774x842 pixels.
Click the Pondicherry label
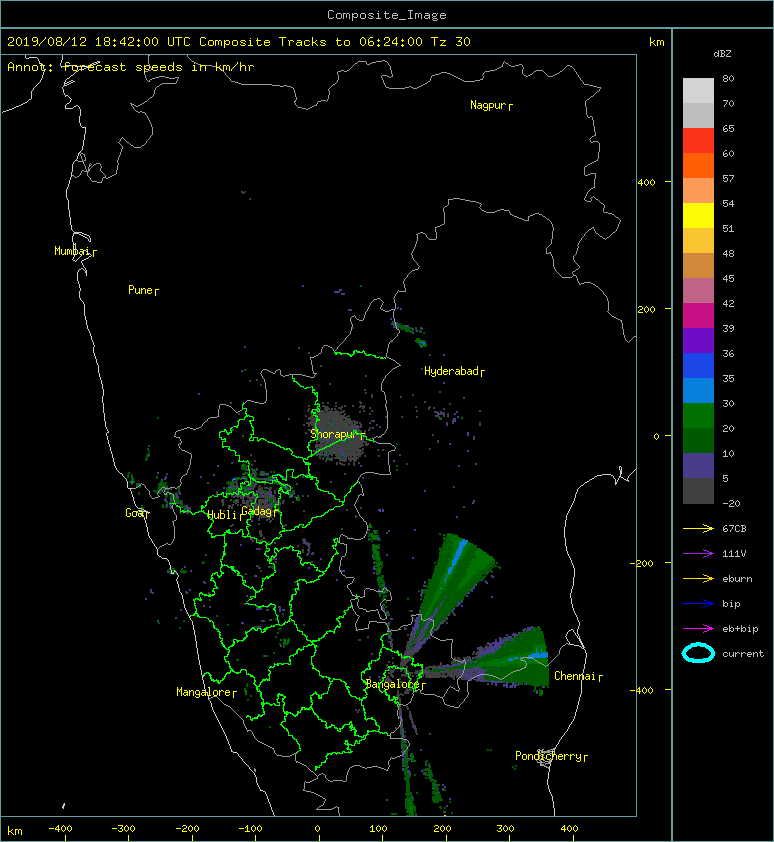tap(548, 756)
